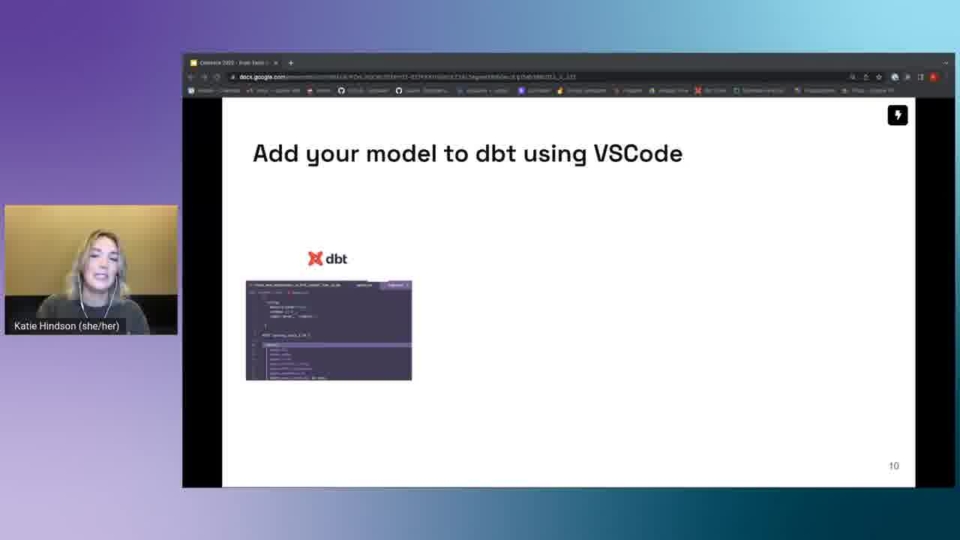Viewport: 960px width, 540px height.
Task: Open the first GitHub-icon bookmark
Action: coord(363,91)
